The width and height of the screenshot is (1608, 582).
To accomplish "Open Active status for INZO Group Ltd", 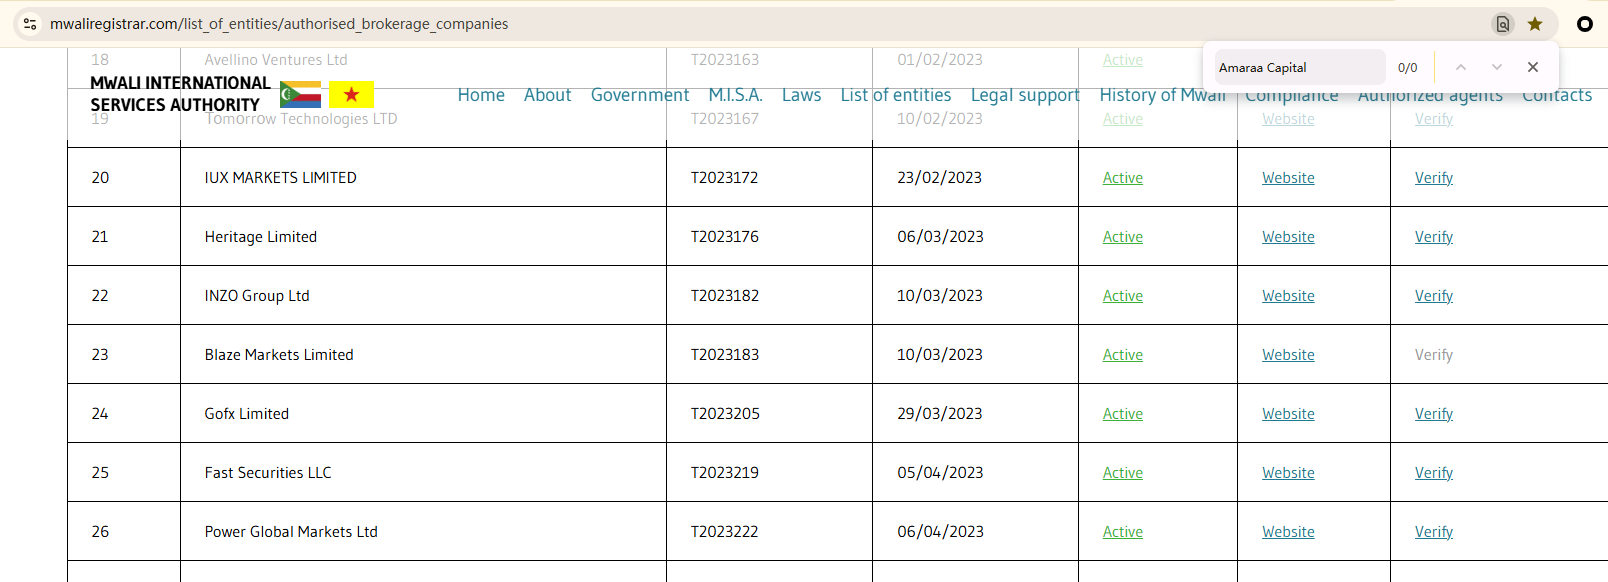I will pyautogui.click(x=1122, y=296).
